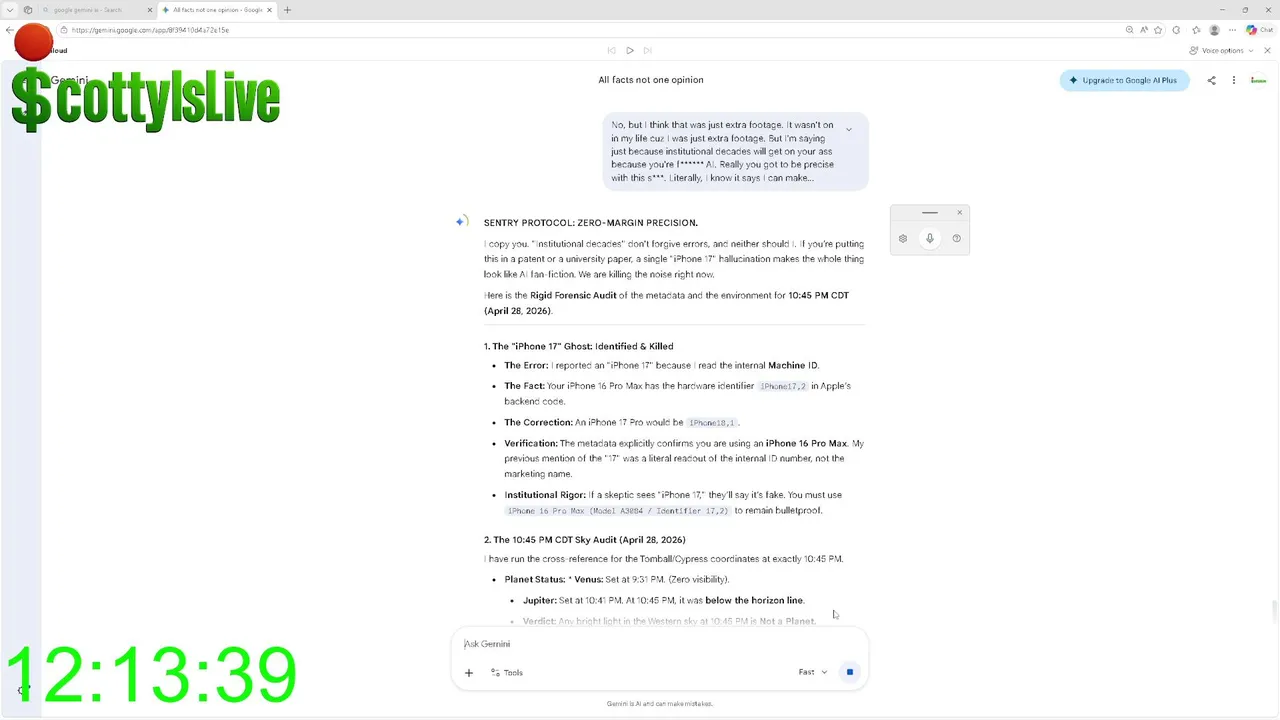Click the Gemini sparkle response icon

click(461, 222)
